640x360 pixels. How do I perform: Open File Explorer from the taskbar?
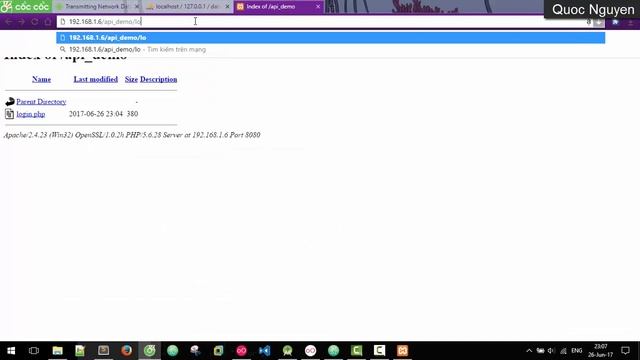point(58,351)
